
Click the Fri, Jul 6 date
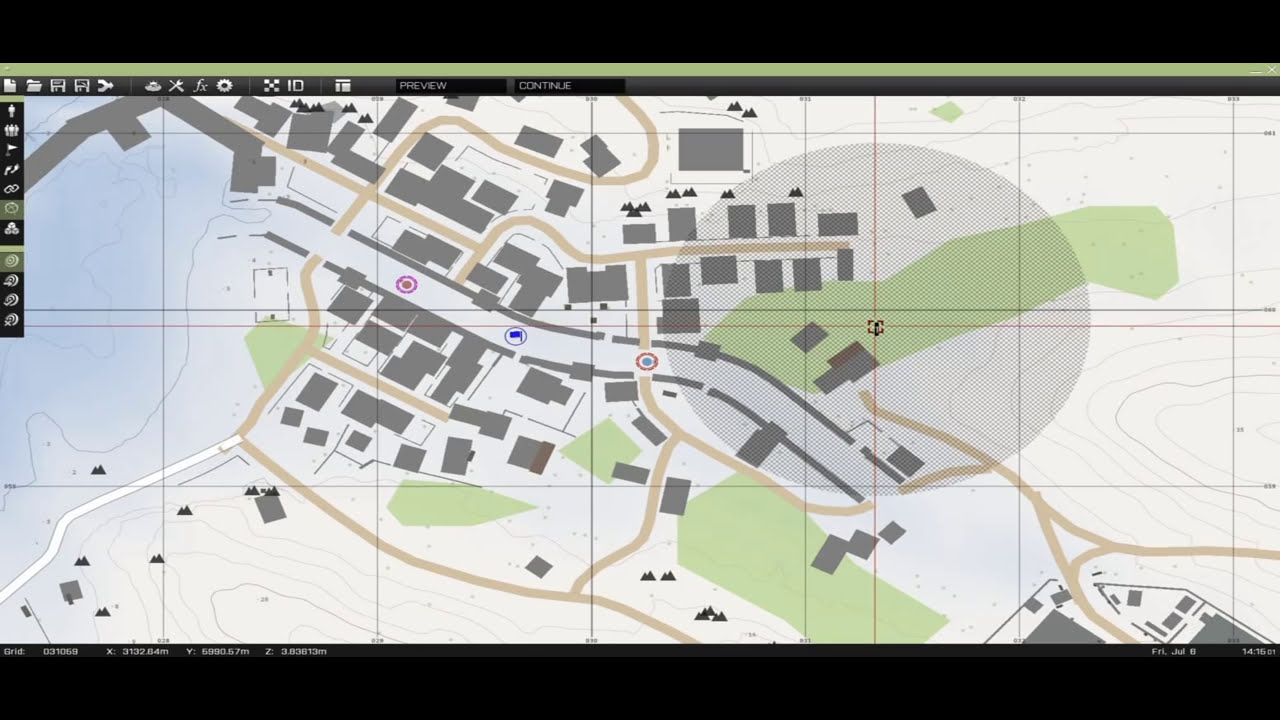(x=1173, y=651)
